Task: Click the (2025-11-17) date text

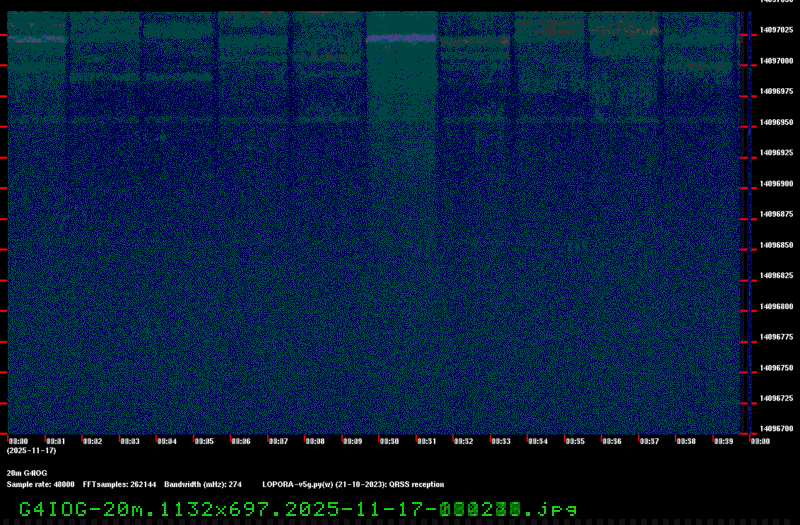Action: [32, 451]
